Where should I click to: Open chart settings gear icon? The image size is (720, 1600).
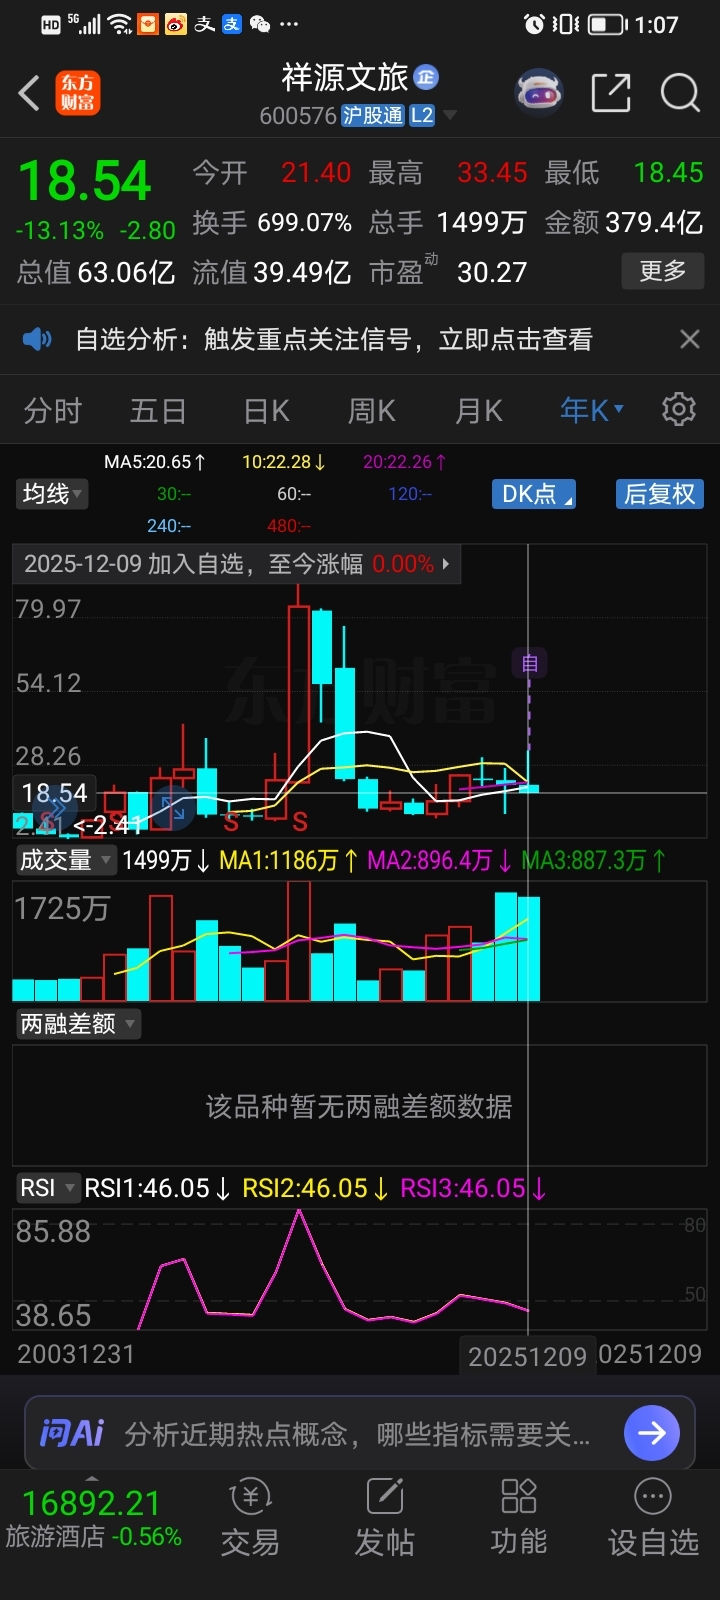pyautogui.click(x=679, y=410)
